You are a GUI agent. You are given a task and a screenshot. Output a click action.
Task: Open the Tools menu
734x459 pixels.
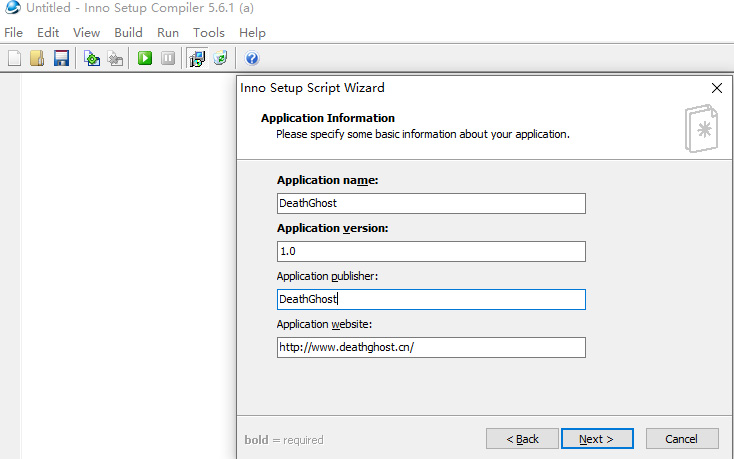click(x=209, y=33)
